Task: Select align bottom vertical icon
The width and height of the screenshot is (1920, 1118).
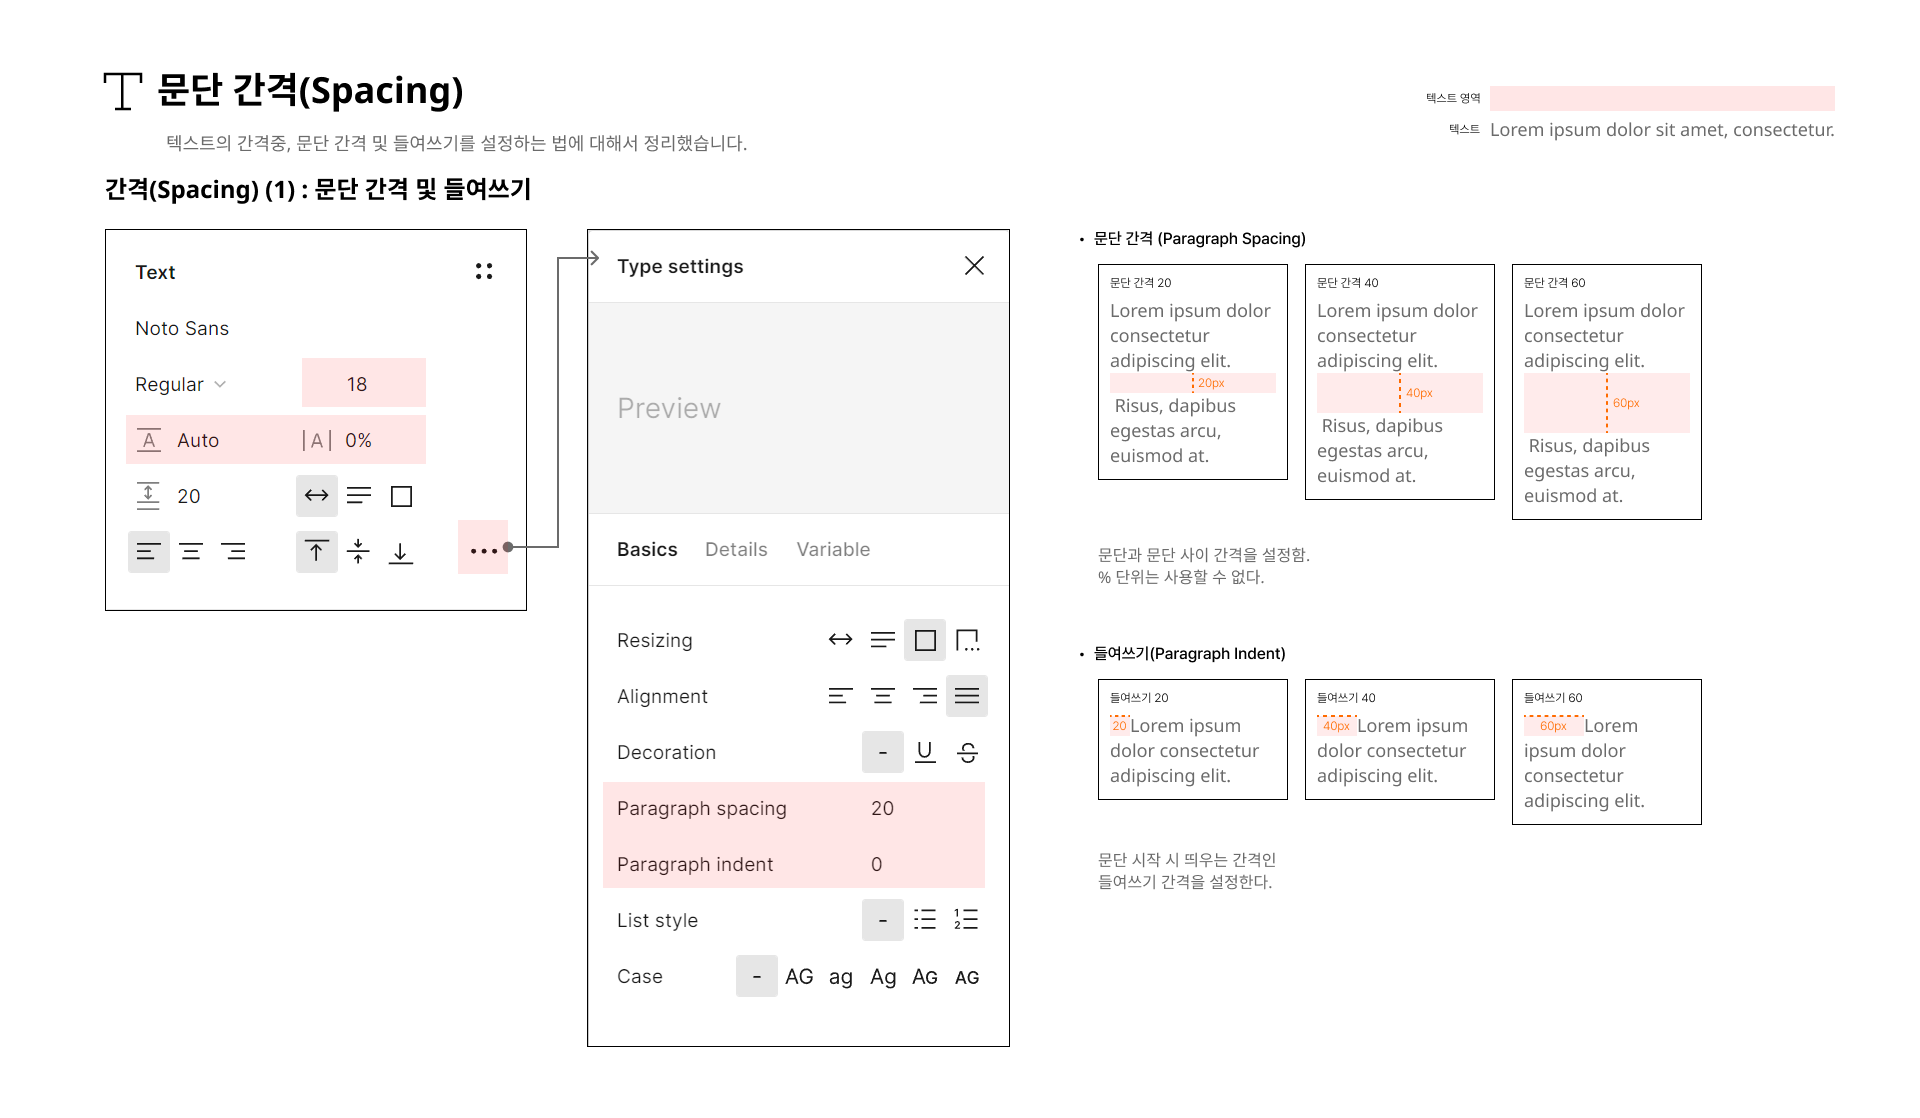Action: tap(400, 552)
